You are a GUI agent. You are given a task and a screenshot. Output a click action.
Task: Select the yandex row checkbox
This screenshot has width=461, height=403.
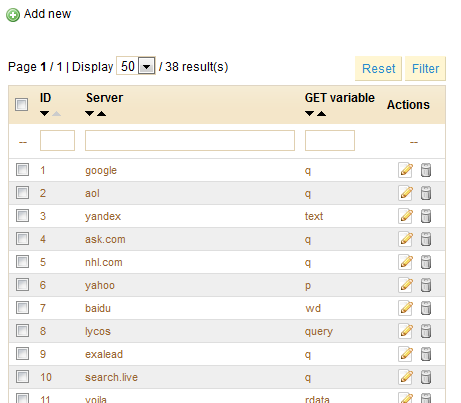[x=22, y=215]
